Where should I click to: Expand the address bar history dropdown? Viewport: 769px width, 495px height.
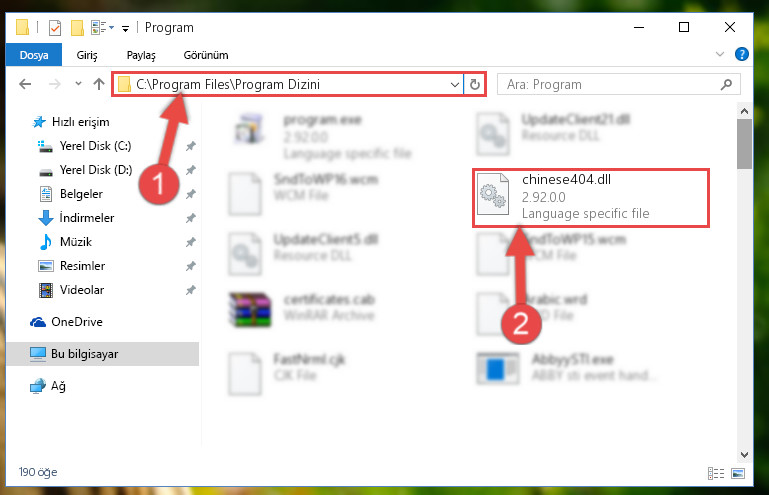(x=455, y=84)
